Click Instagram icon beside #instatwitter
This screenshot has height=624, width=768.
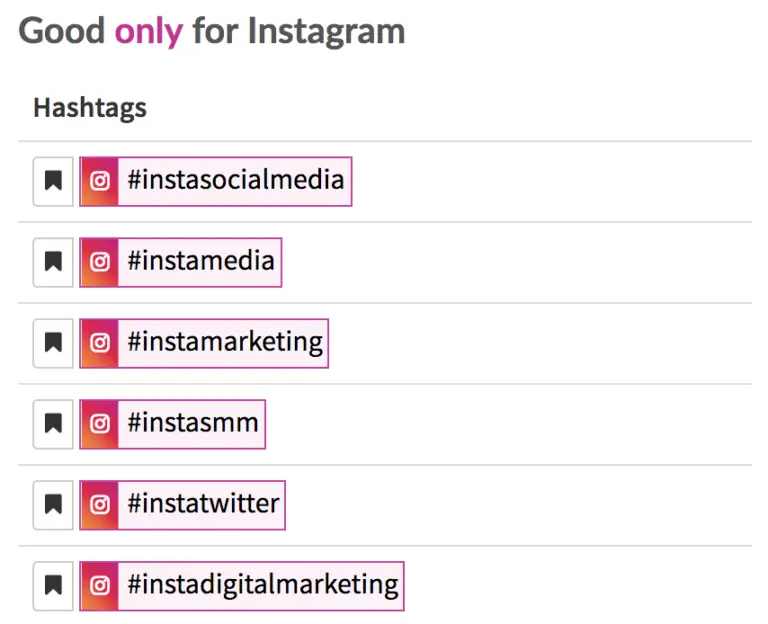tap(99, 504)
